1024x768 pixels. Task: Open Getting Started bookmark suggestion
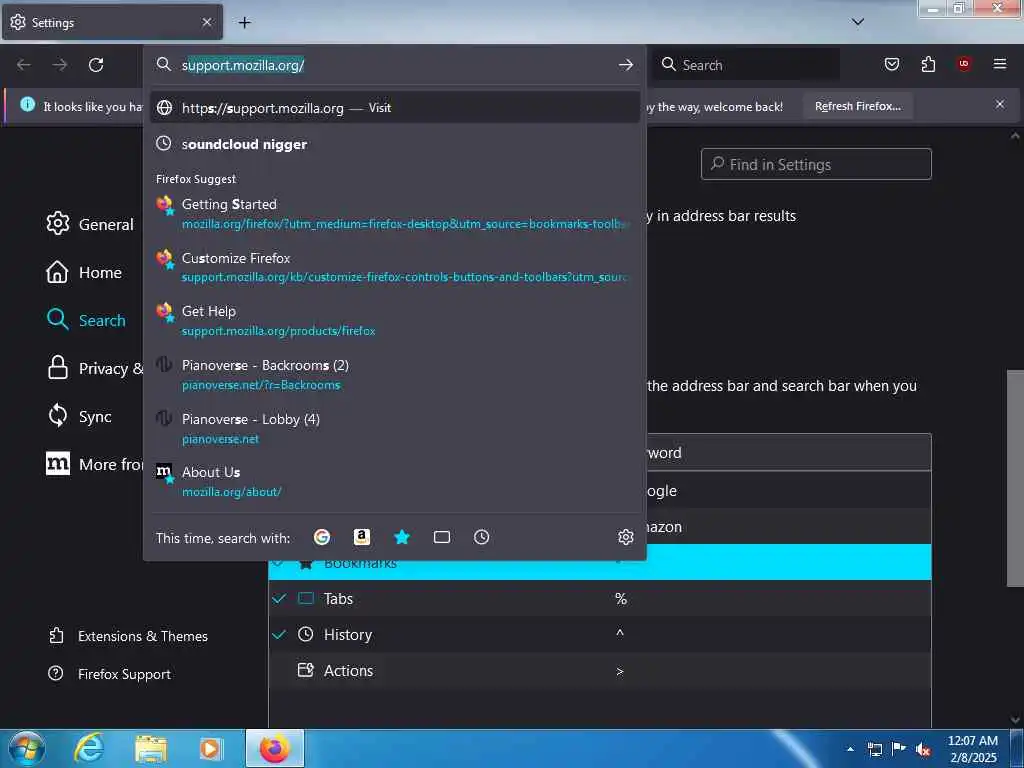tap(394, 214)
